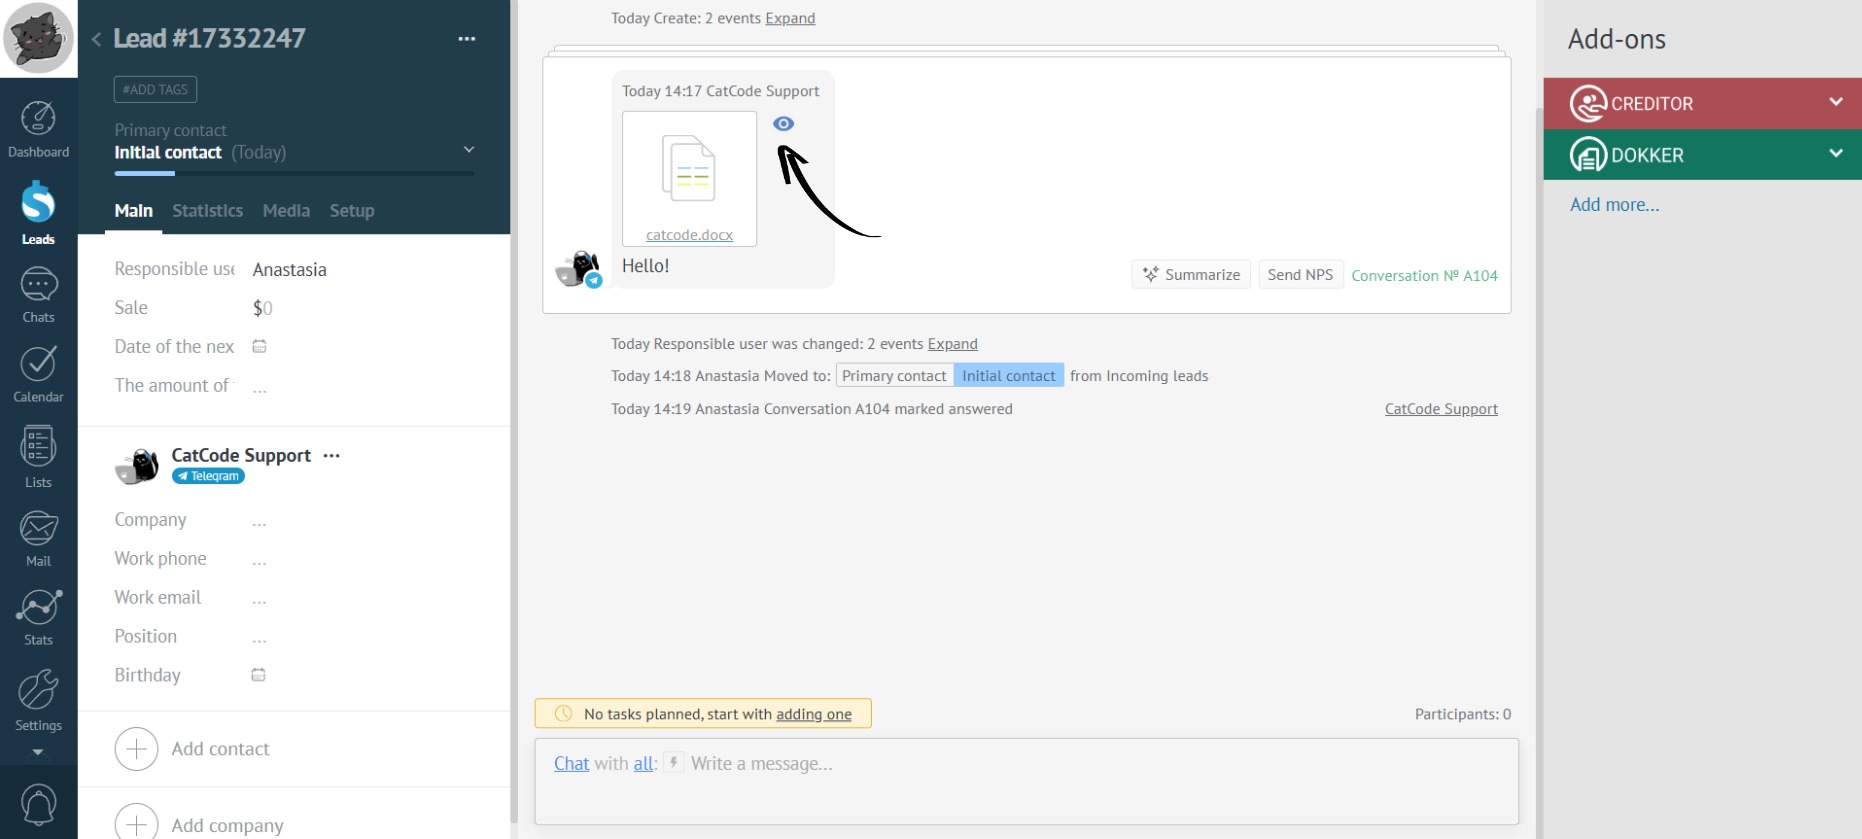The height and width of the screenshot is (839, 1862).
Task: Click the Add more... link
Action: (x=1614, y=205)
